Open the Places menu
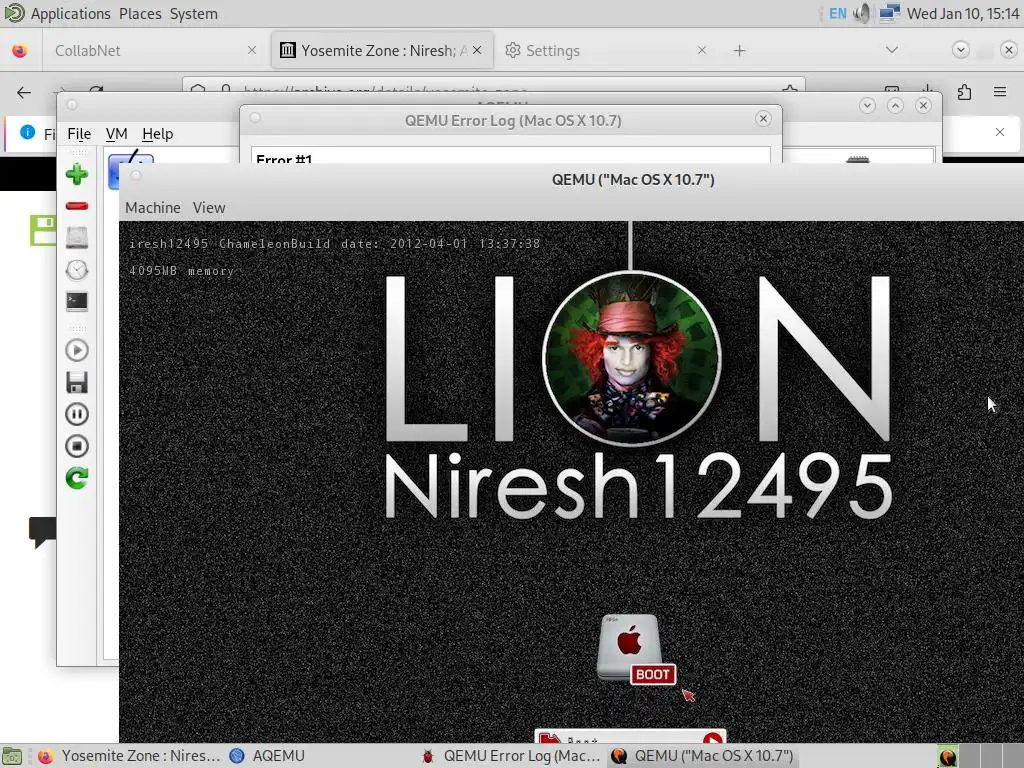 140,14
